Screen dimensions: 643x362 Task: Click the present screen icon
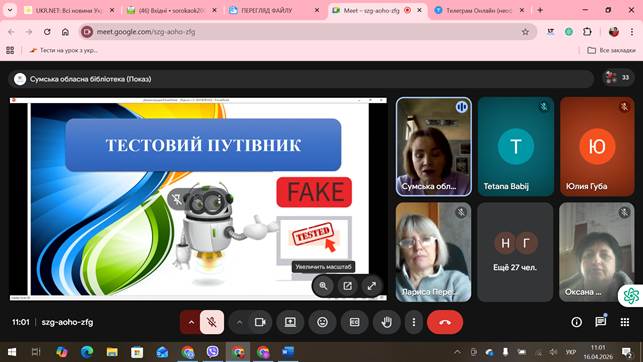coord(290,322)
